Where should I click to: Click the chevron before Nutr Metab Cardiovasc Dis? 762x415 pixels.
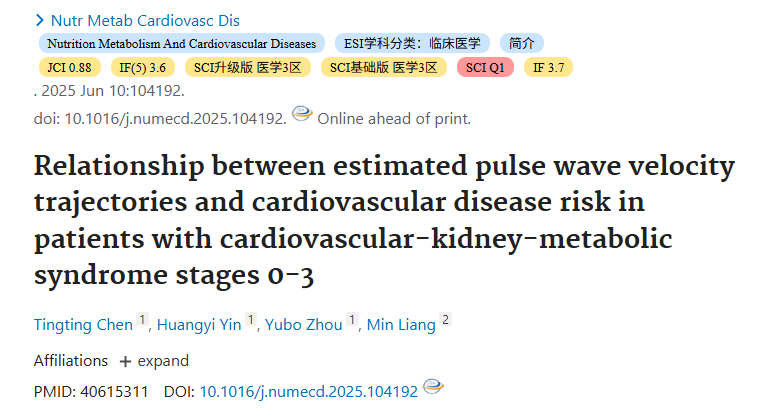click(x=40, y=20)
